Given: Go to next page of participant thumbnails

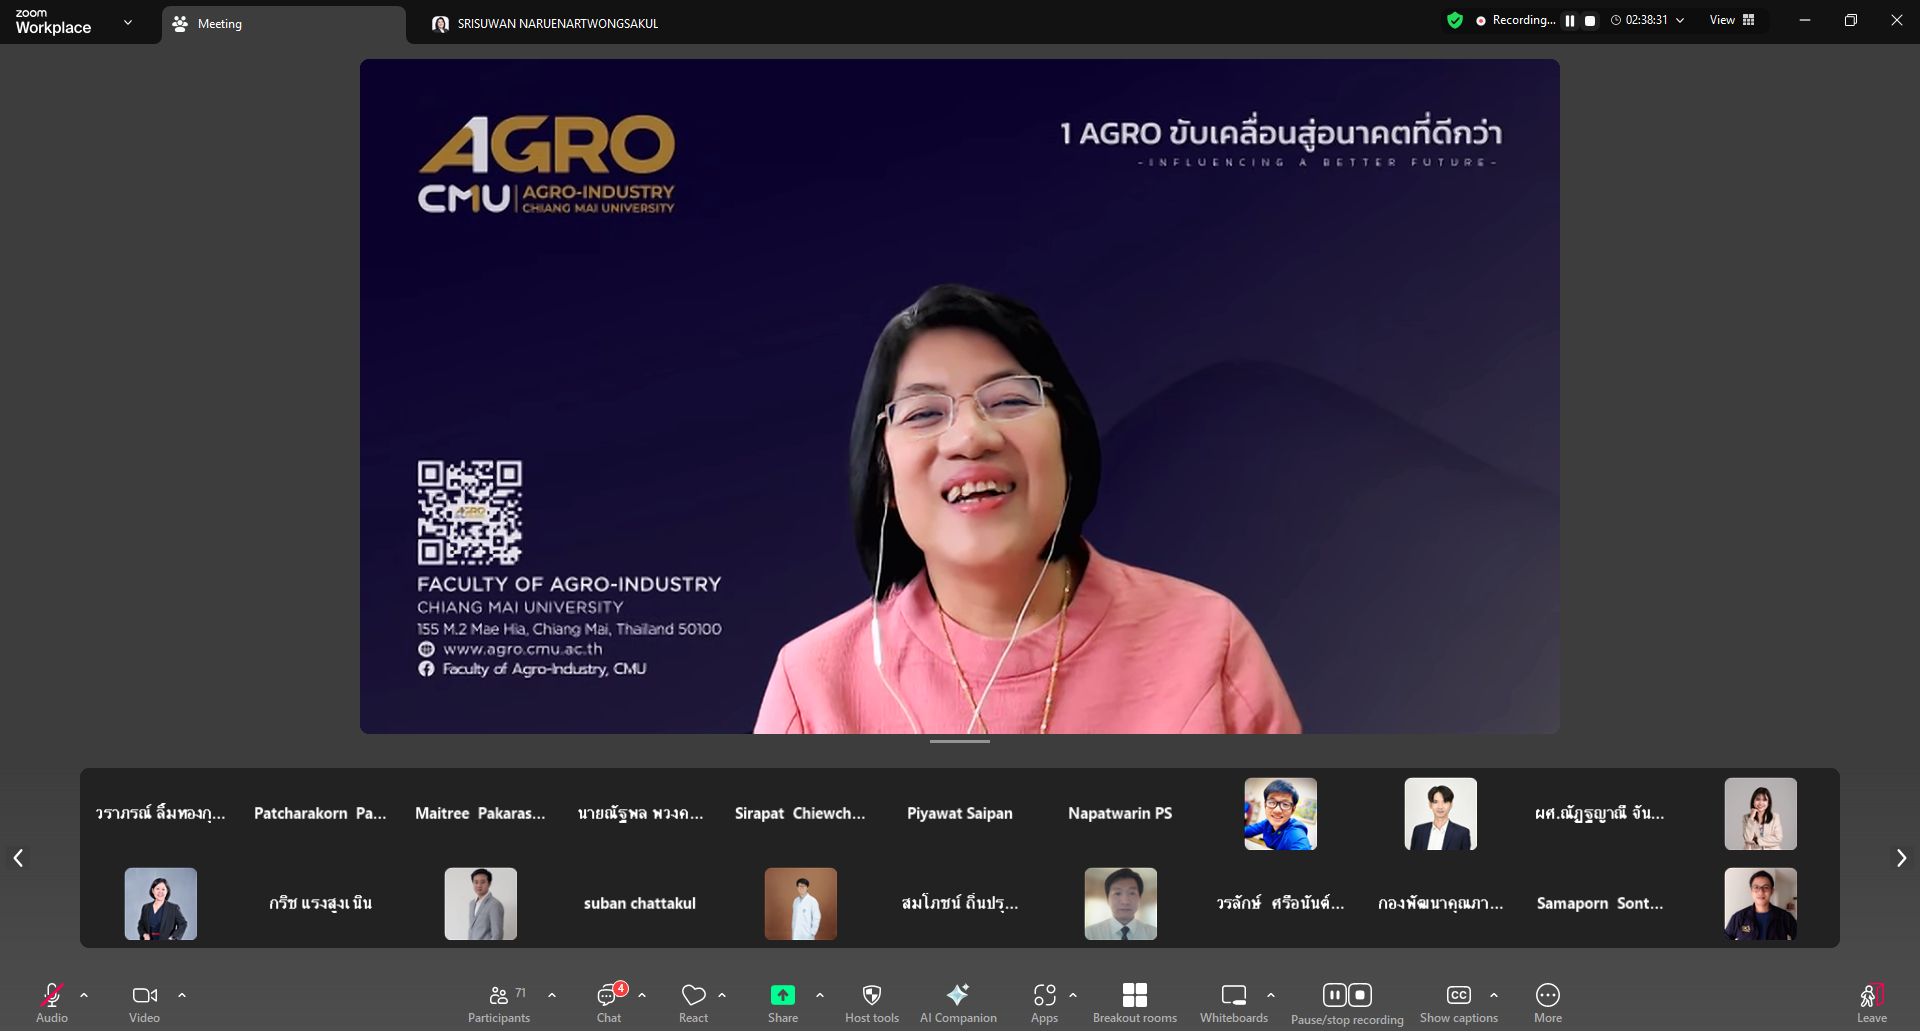Looking at the screenshot, I should coord(1901,858).
